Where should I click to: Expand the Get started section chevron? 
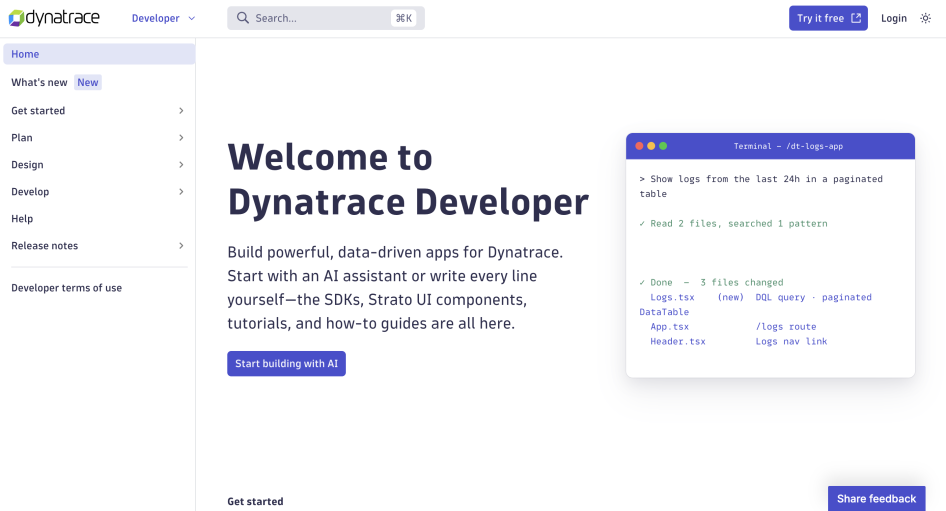(181, 110)
